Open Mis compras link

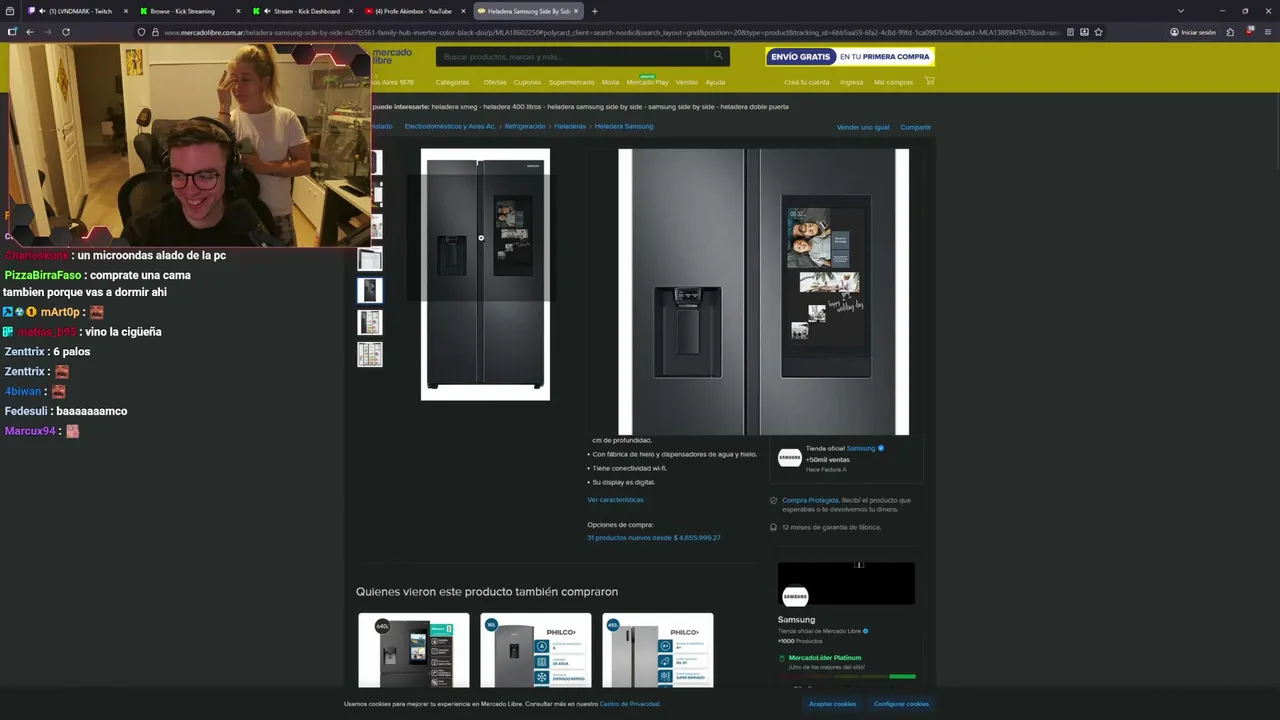click(893, 82)
